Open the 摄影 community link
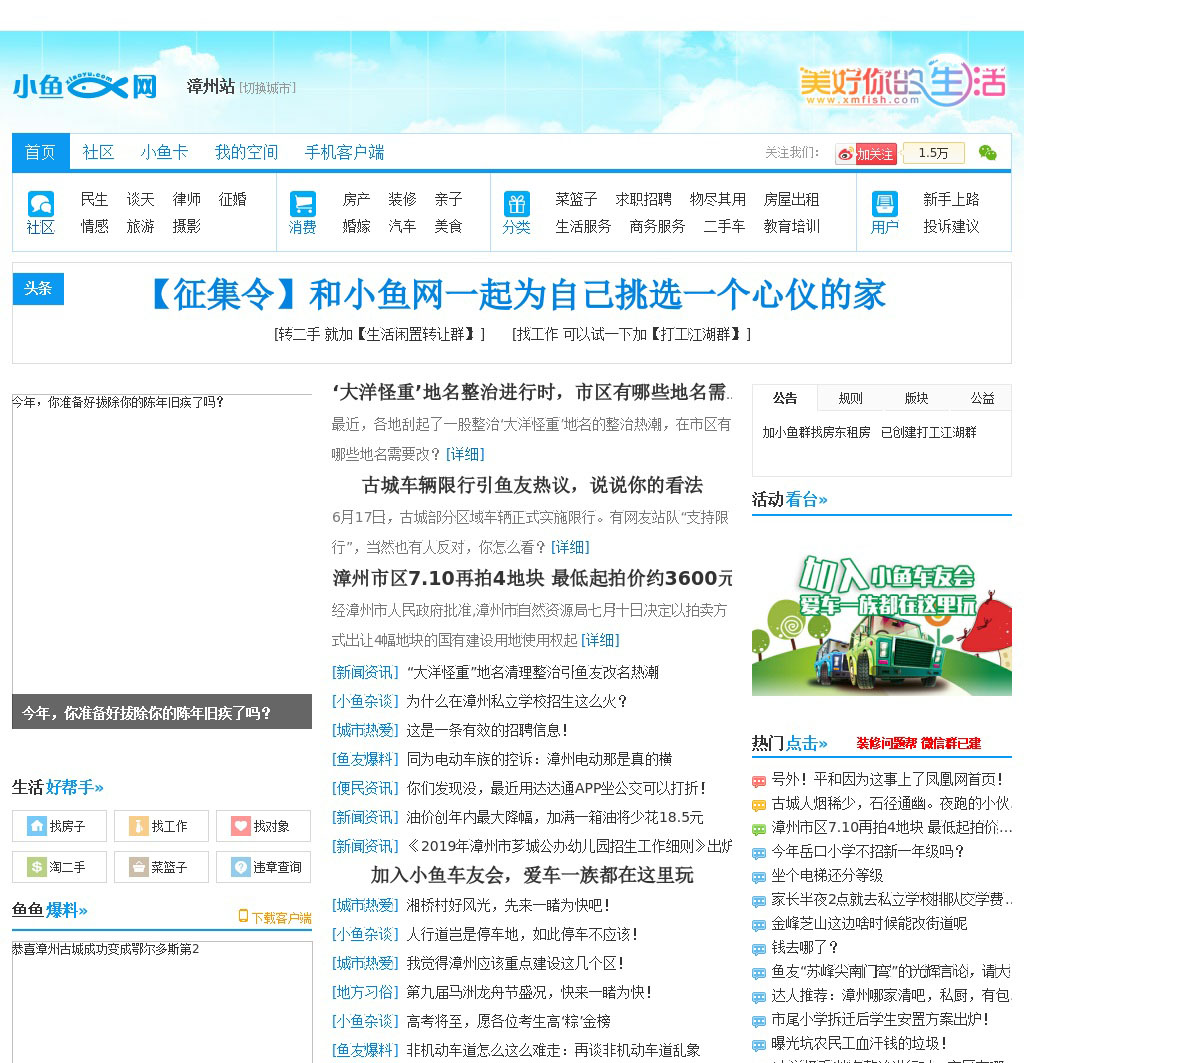 click(x=186, y=226)
